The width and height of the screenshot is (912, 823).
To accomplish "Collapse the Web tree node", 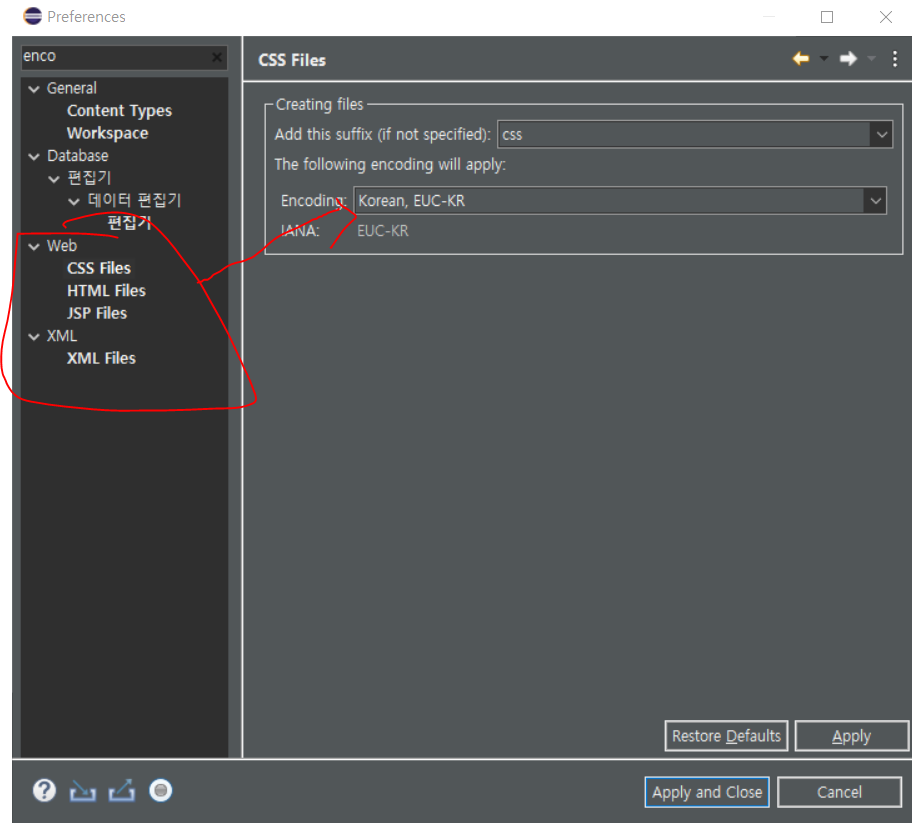I will tap(34, 247).
